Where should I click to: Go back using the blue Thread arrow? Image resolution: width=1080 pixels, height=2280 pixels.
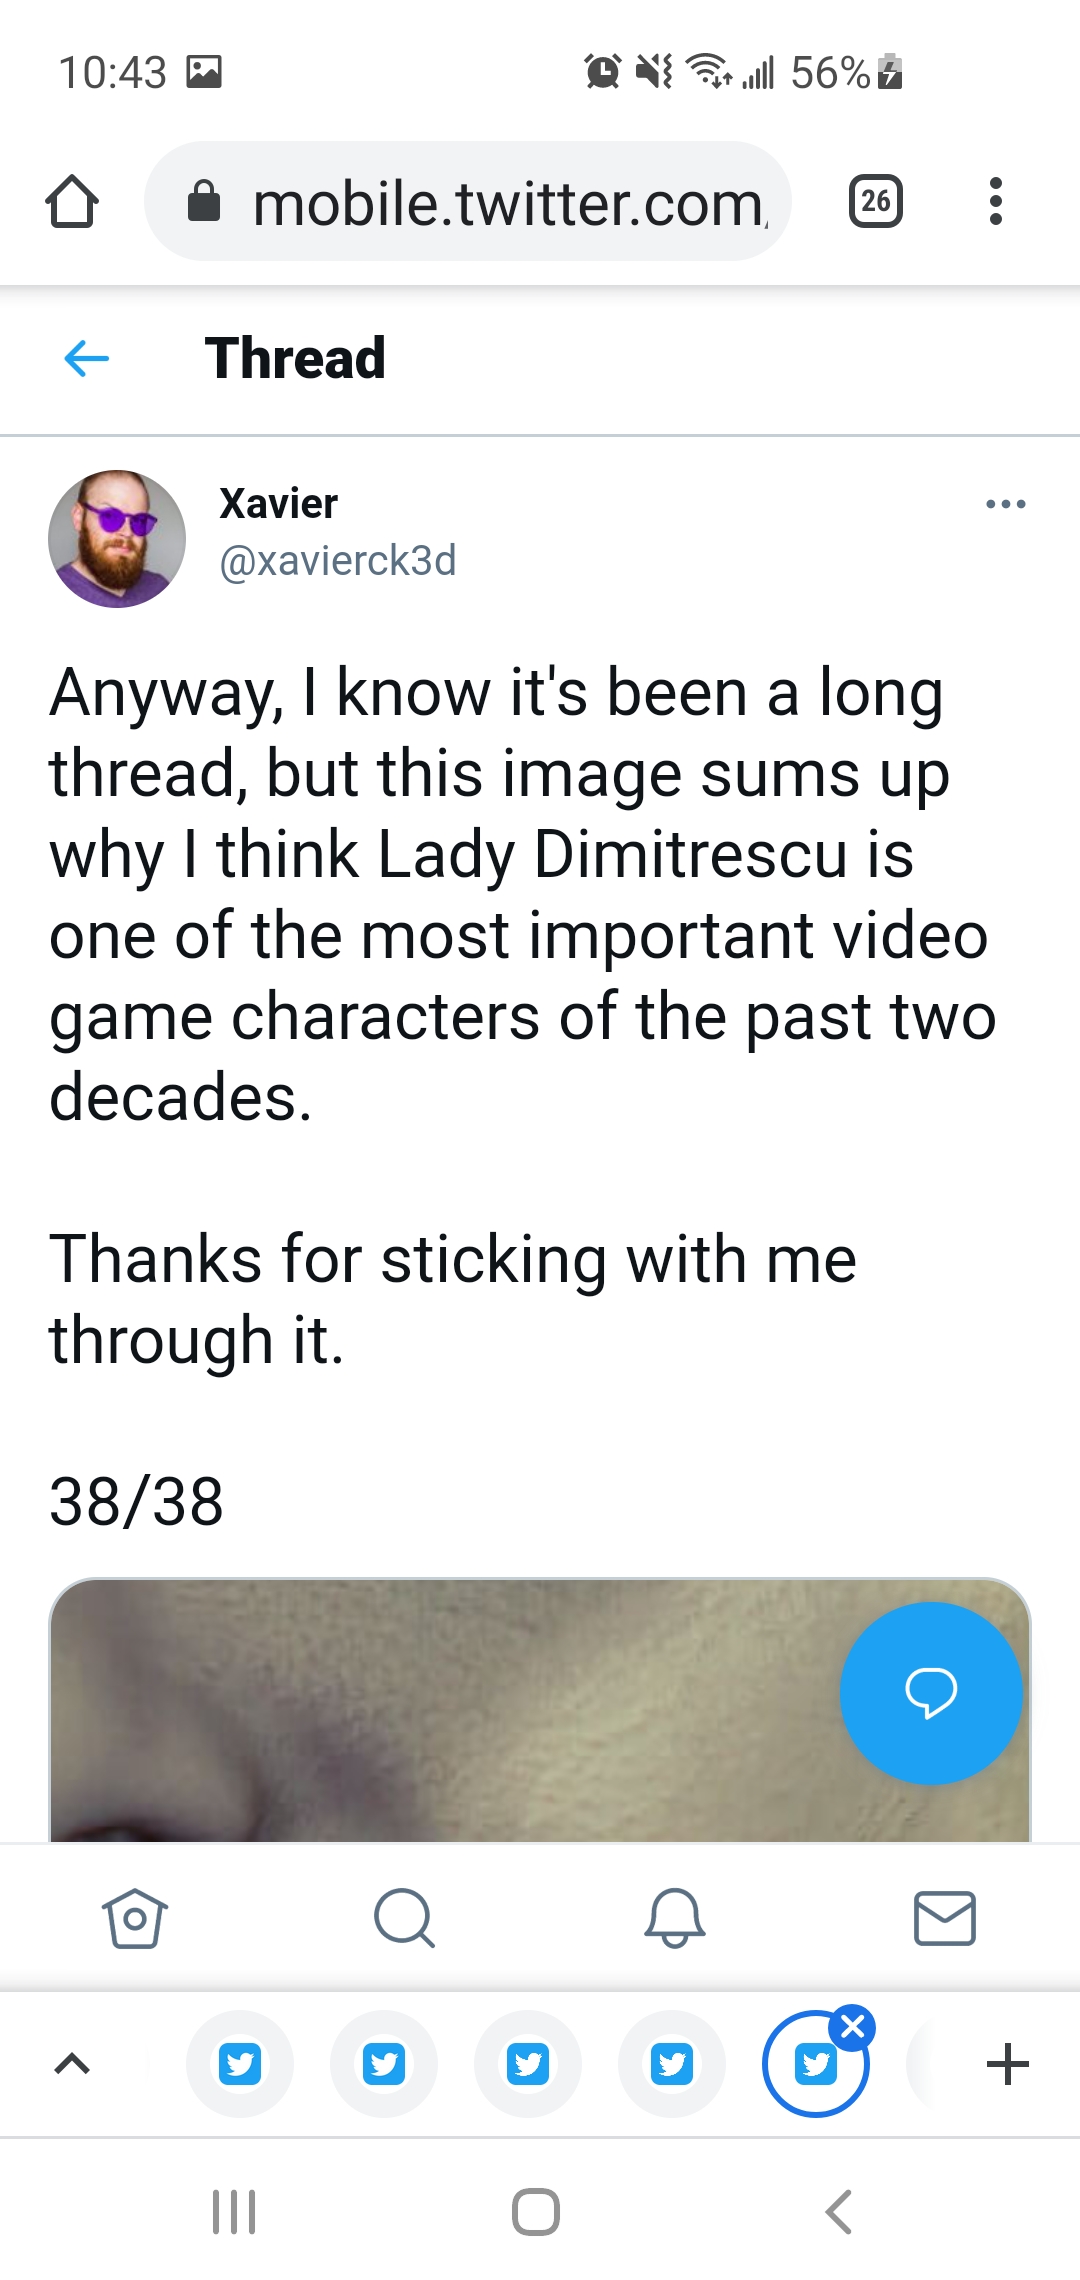86,358
